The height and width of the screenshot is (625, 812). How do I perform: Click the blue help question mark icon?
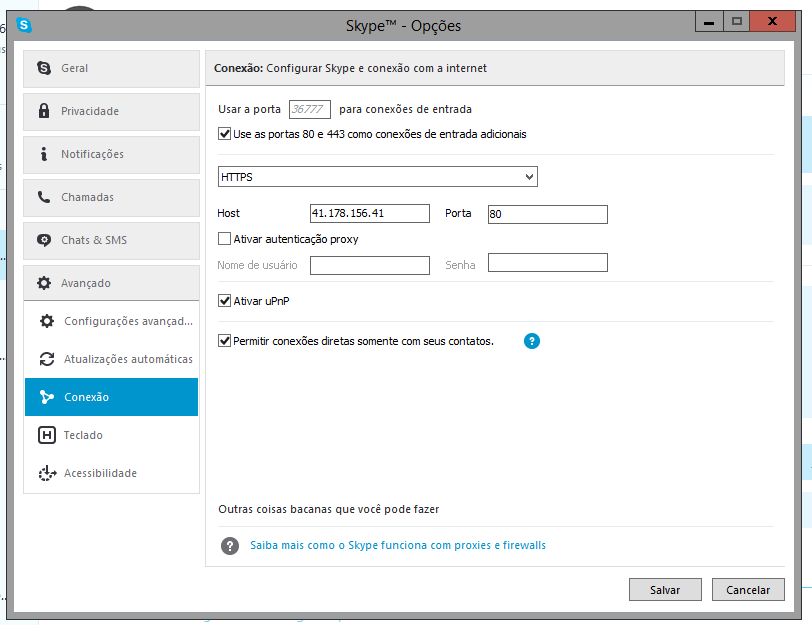coord(532,341)
